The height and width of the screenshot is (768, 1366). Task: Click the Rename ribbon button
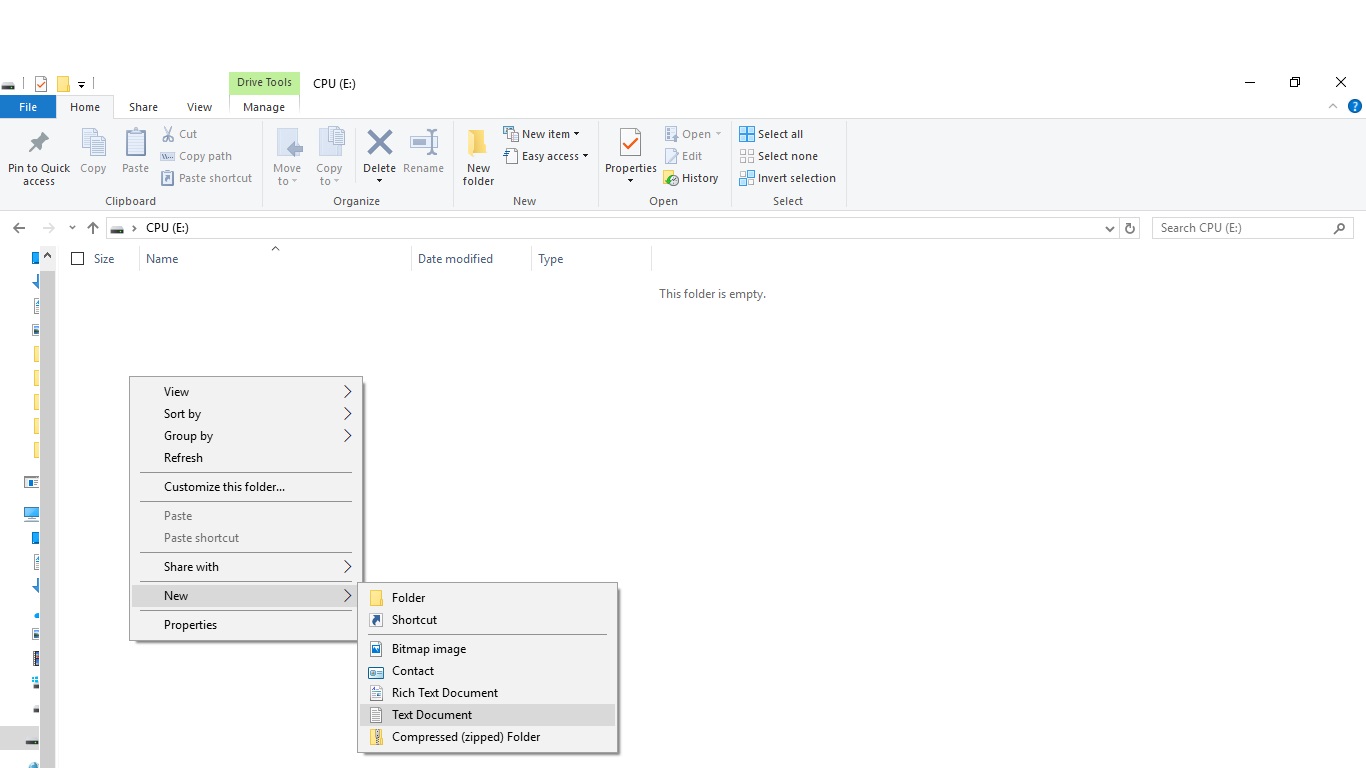(423, 152)
